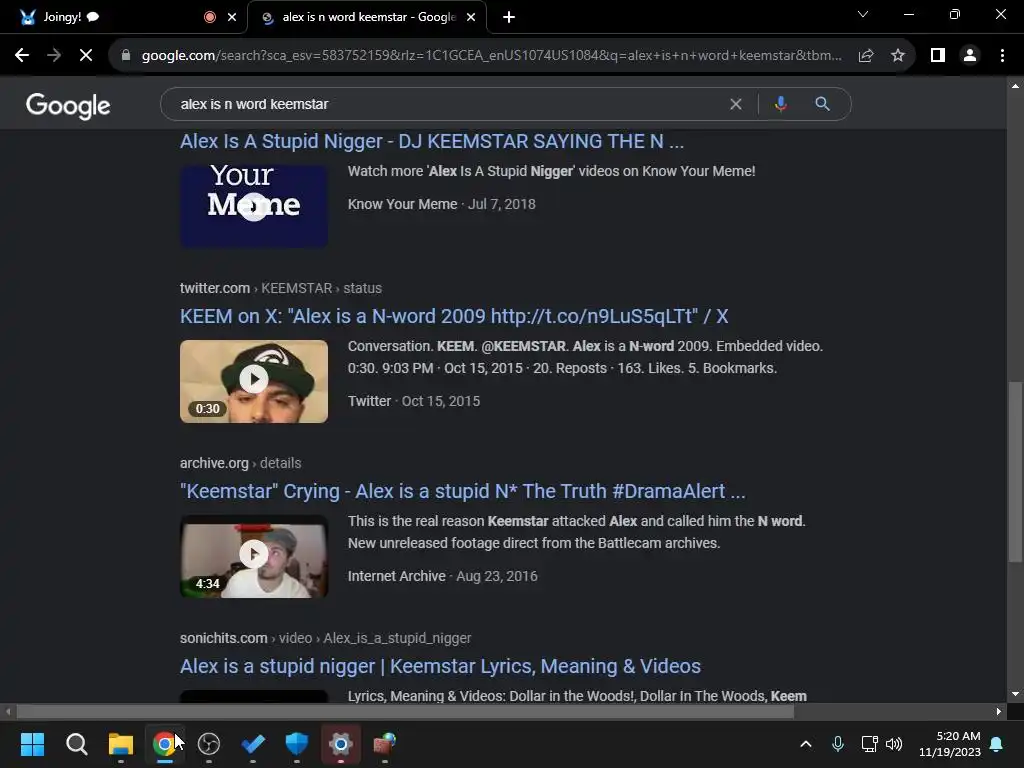1024x768 pixels.
Task: Go to the Google homepage logo
Action: [x=68, y=105]
